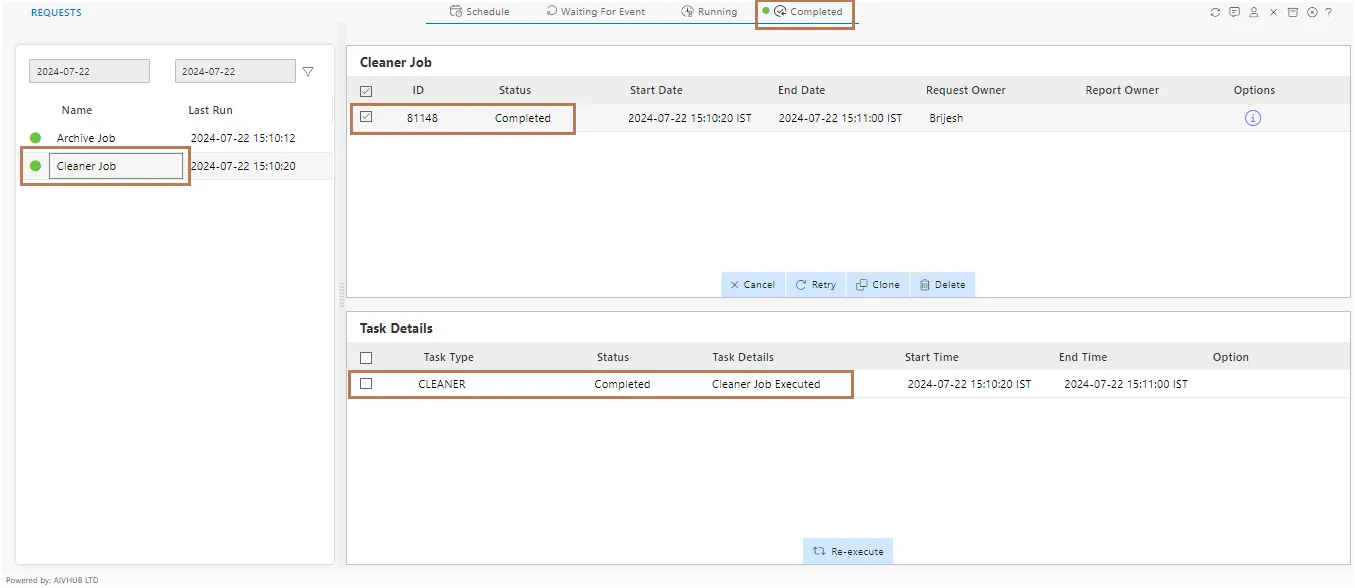
Task: Click the Last Run column header
Action: pyautogui.click(x=210, y=110)
